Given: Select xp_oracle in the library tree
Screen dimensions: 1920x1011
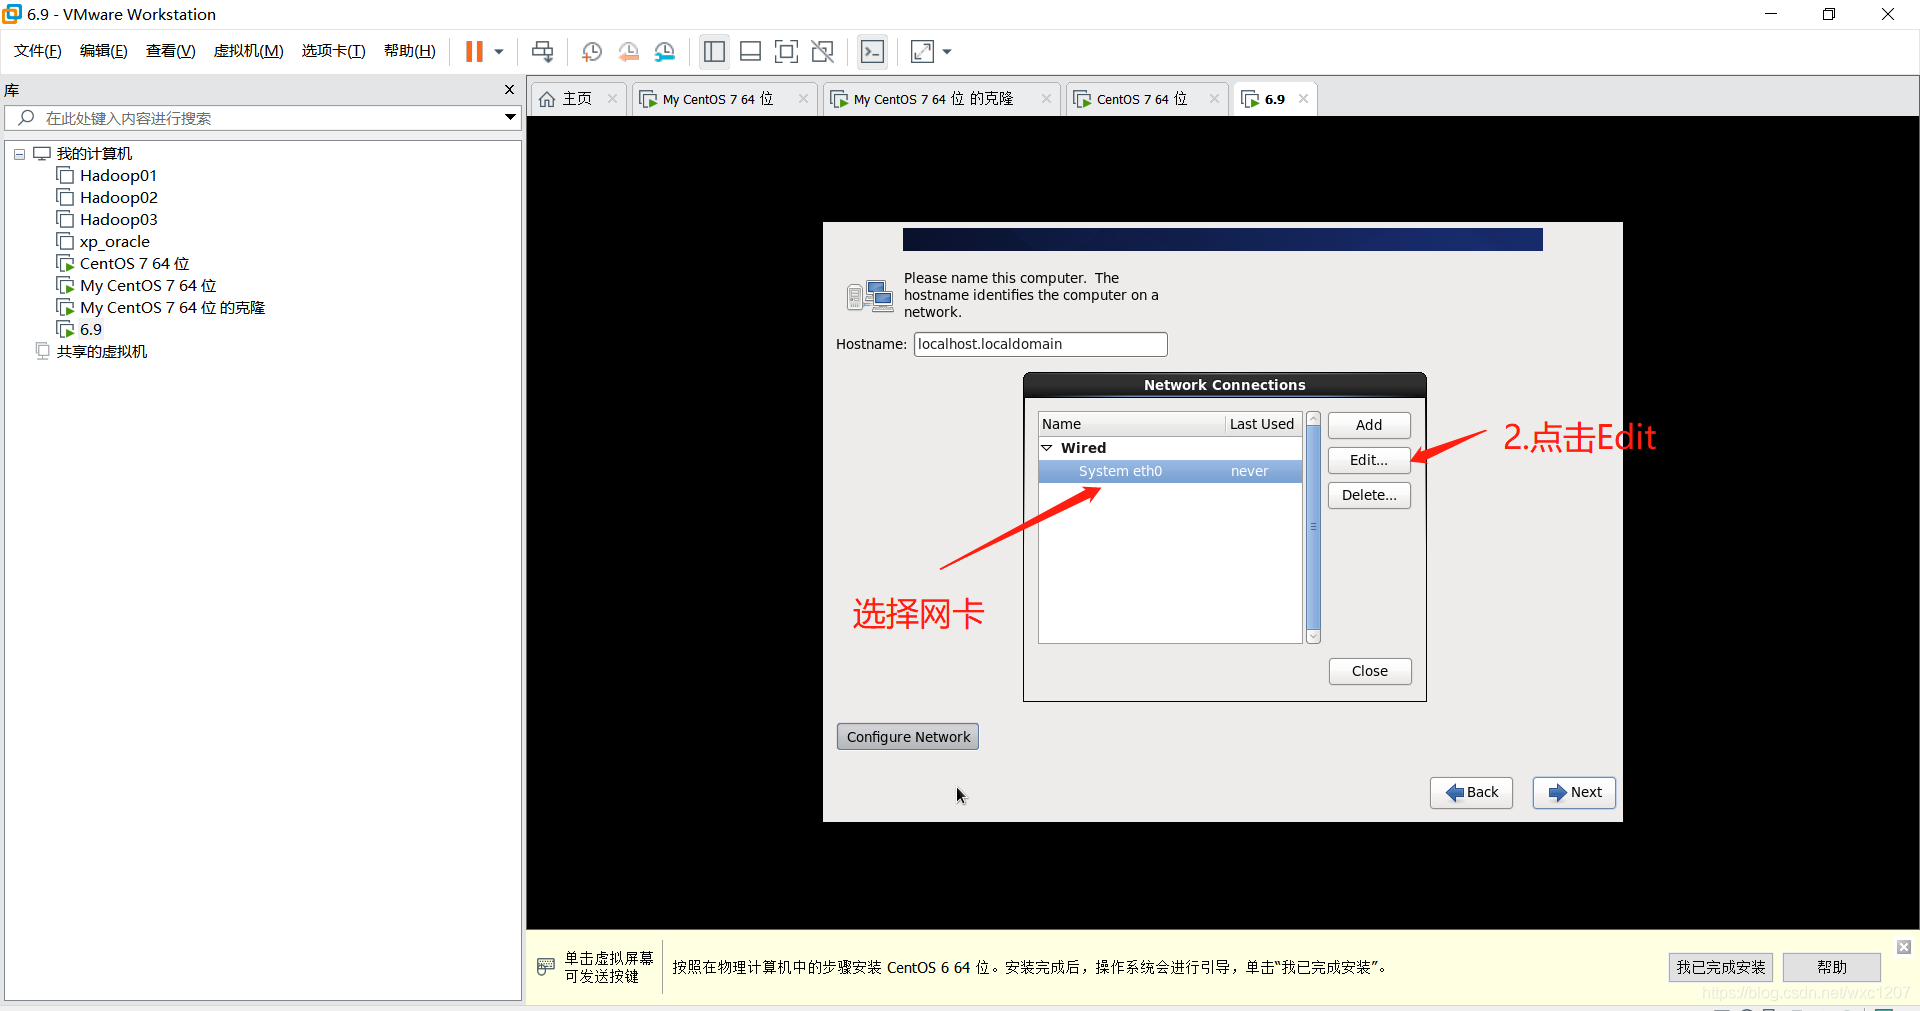Looking at the screenshot, I should point(114,242).
